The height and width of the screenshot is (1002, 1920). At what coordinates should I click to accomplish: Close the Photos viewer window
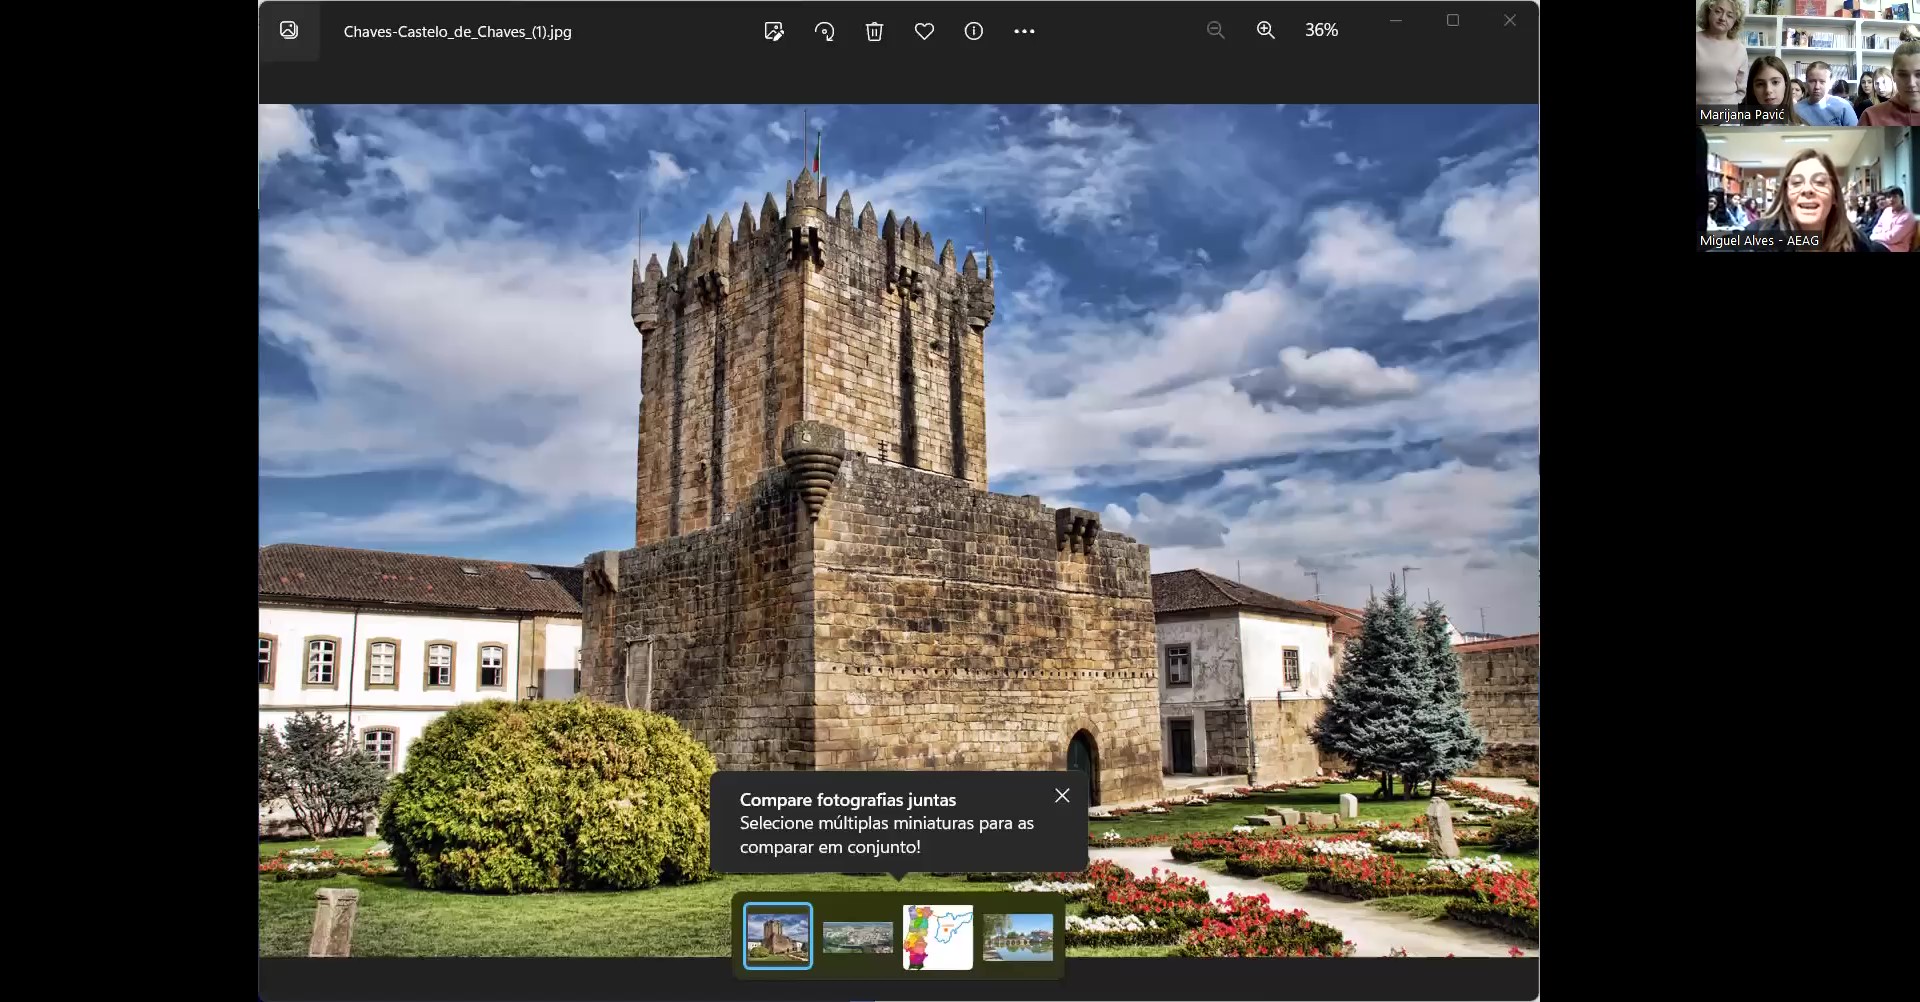tap(1510, 20)
